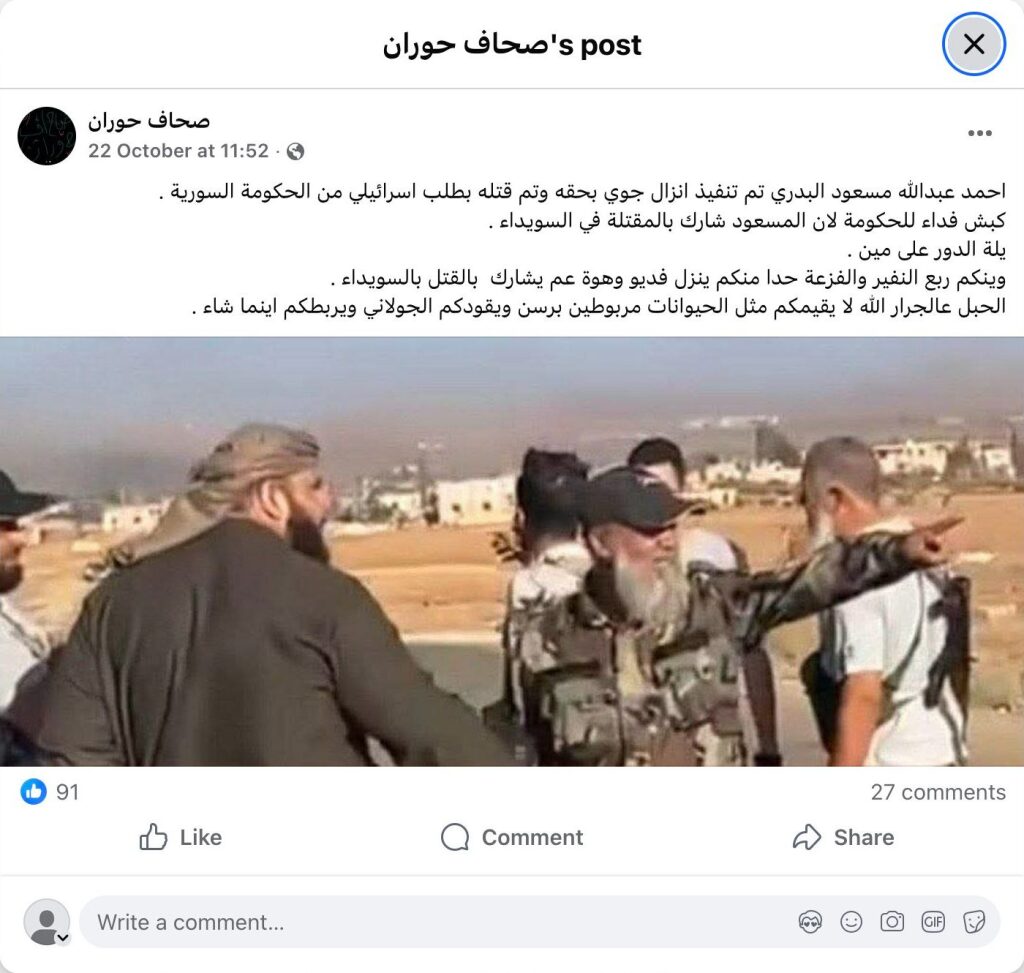Insert an avatar sticker in comment
This screenshot has width=1024, height=973.
tap(810, 922)
